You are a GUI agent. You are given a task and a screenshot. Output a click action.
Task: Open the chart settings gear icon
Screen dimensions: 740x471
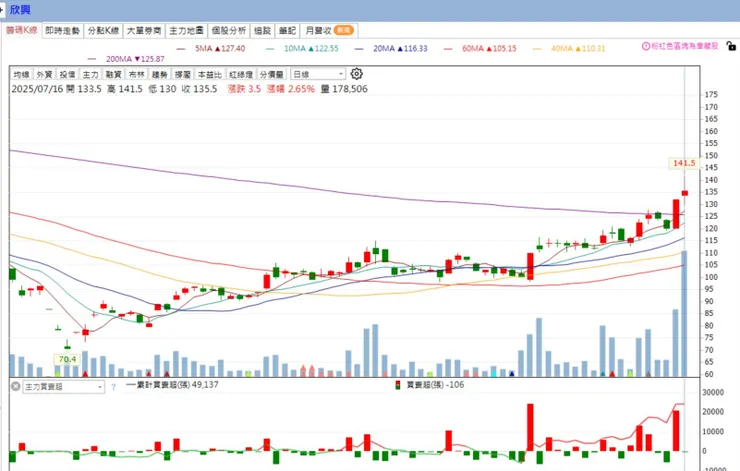tap(357, 74)
